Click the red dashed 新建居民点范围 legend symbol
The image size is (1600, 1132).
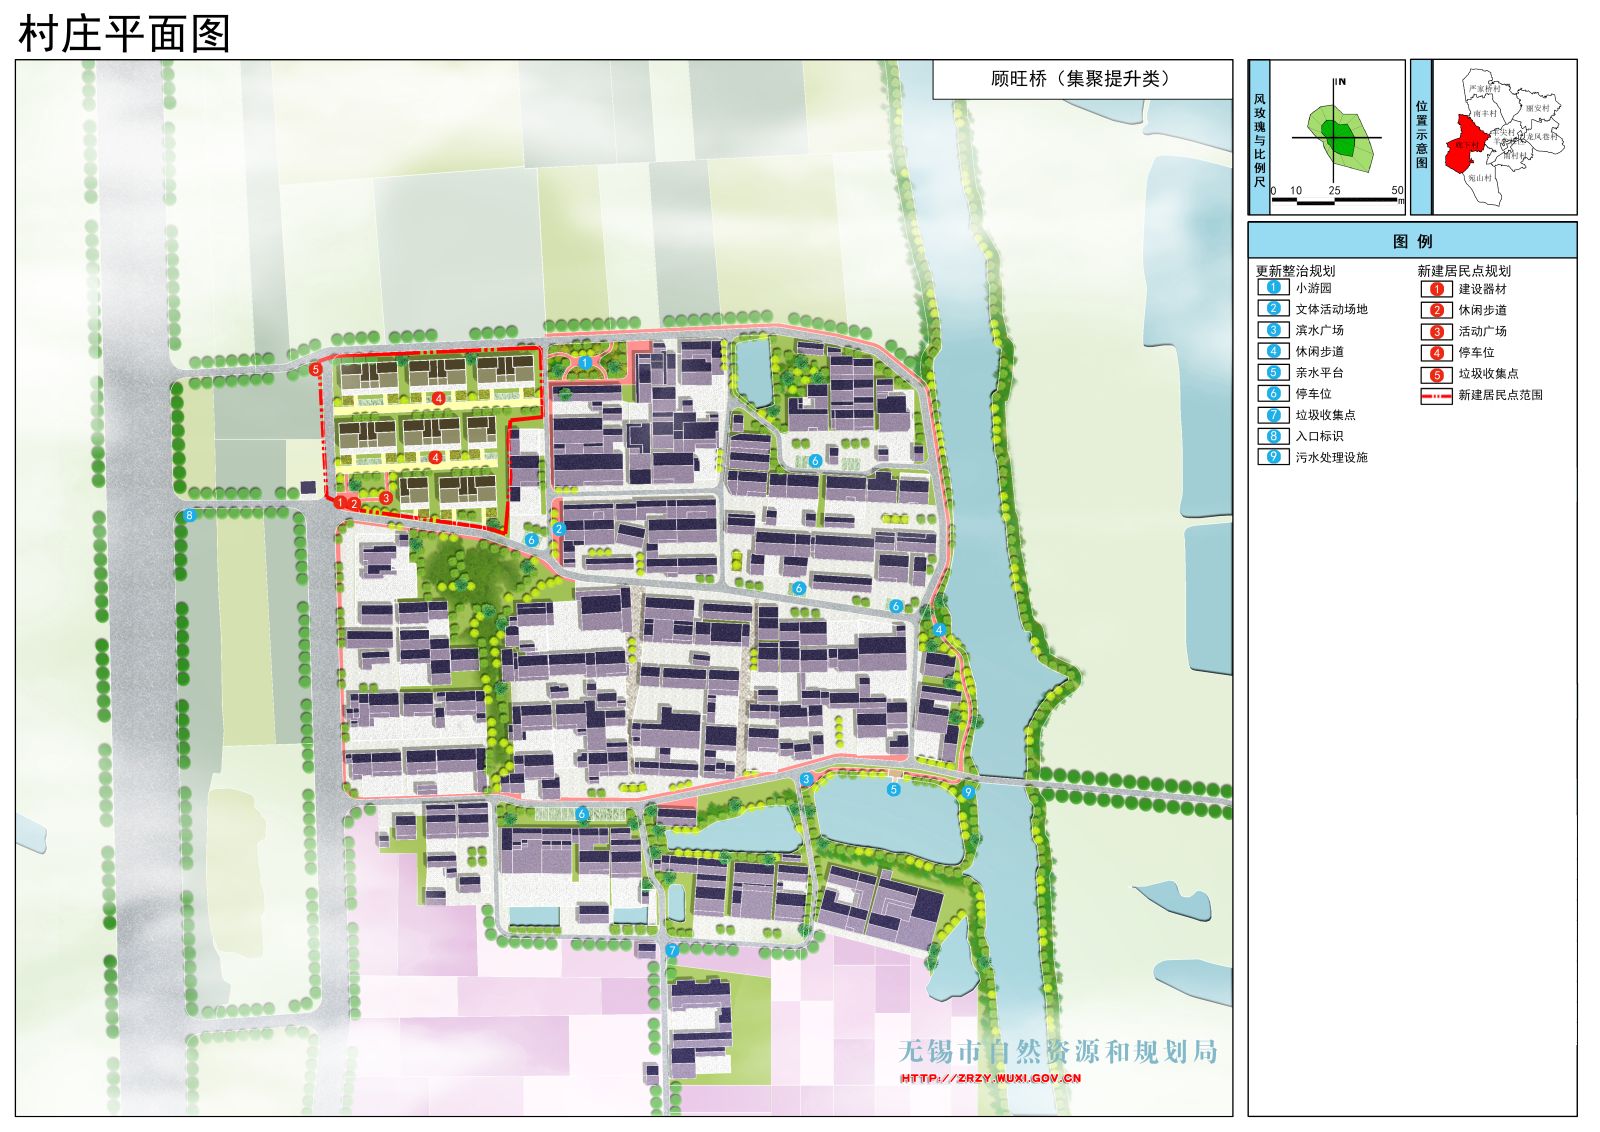pyautogui.click(x=1436, y=395)
